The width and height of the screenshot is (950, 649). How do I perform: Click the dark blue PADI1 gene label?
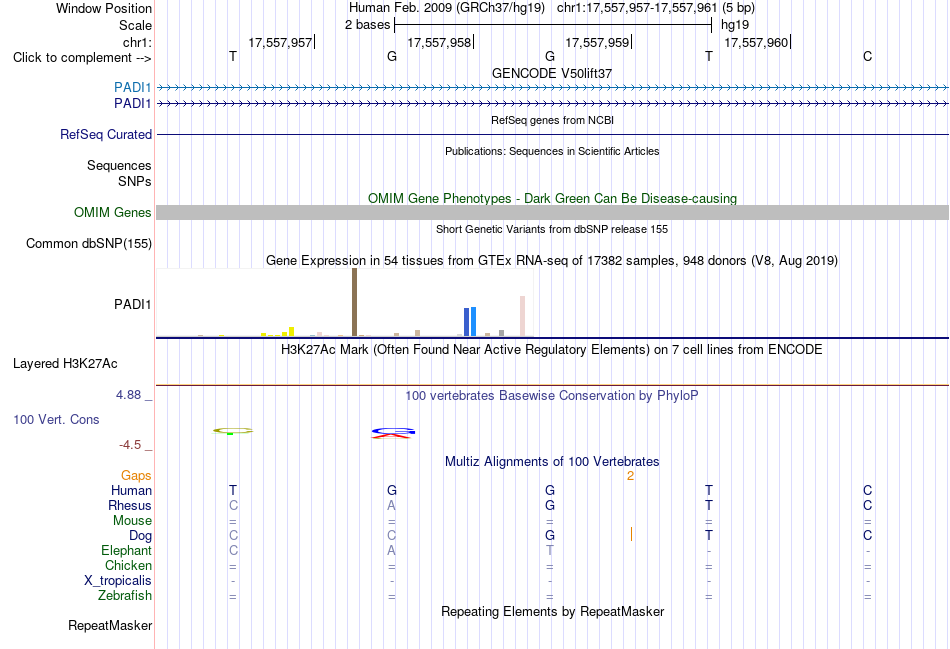(132, 104)
